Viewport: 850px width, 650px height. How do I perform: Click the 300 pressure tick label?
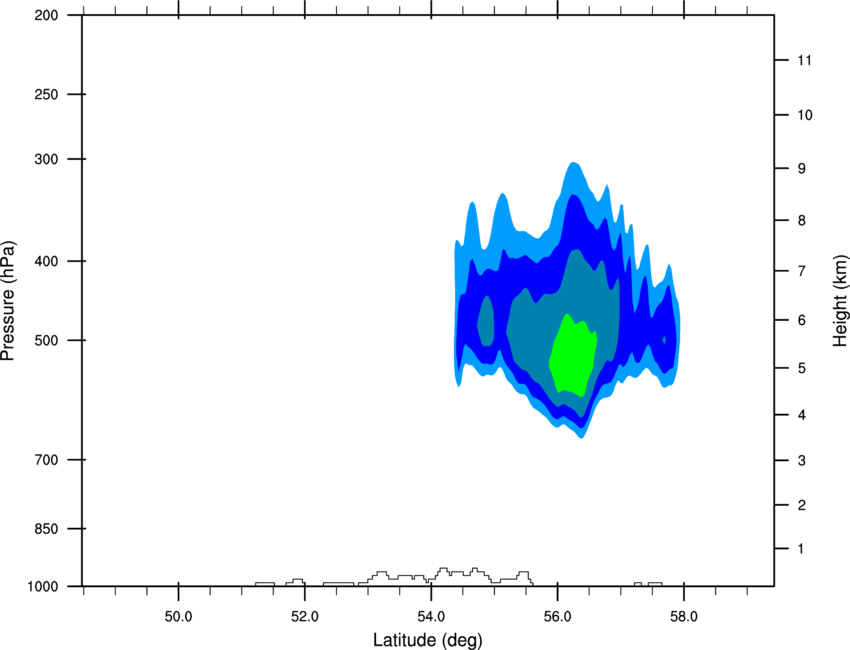tap(46, 159)
